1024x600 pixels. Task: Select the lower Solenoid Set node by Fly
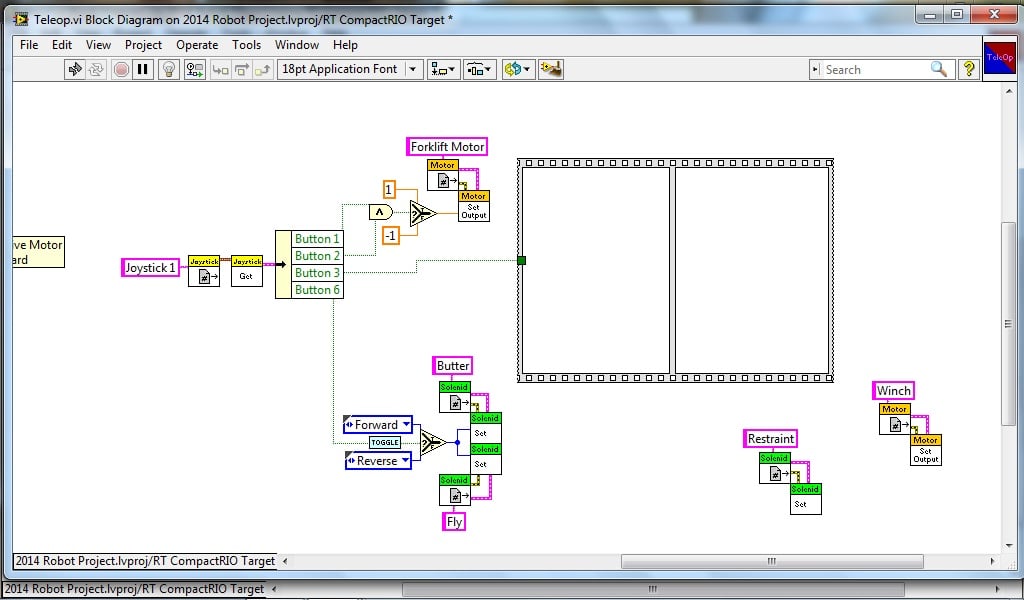485,459
